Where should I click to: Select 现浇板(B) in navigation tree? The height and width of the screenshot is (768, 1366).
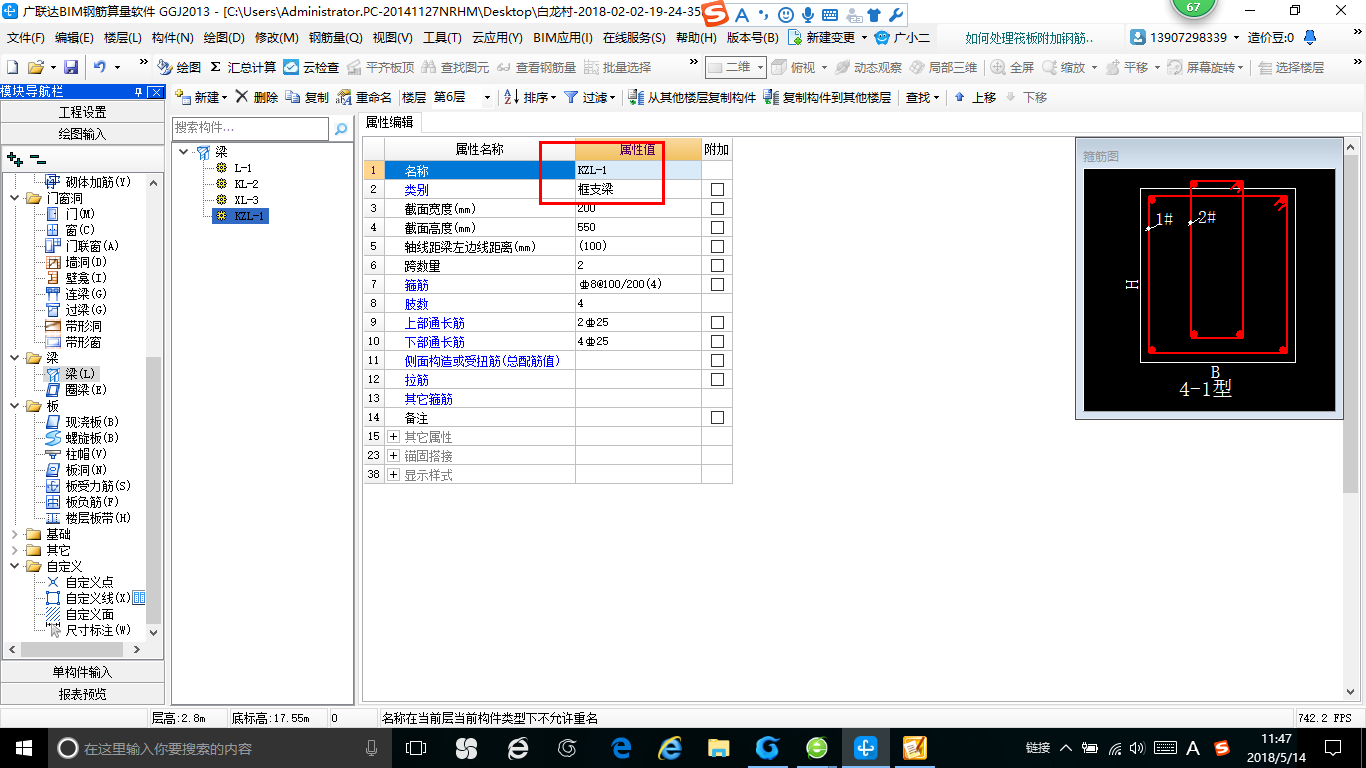pyautogui.click(x=92, y=422)
